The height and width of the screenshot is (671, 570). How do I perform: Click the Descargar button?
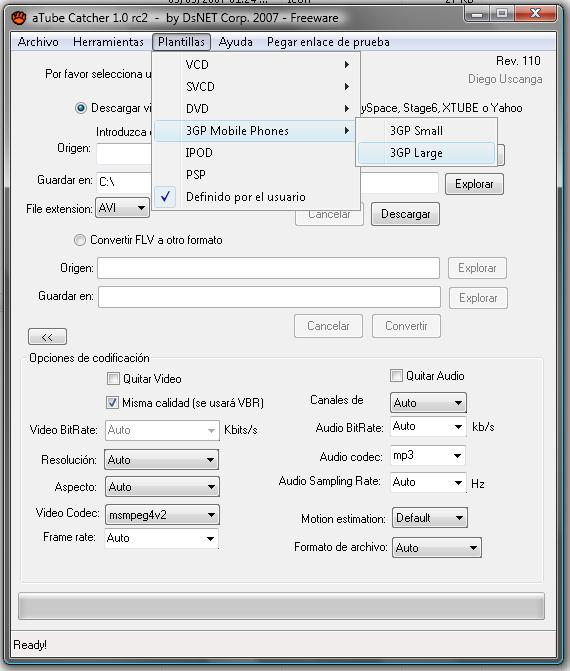click(x=405, y=214)
